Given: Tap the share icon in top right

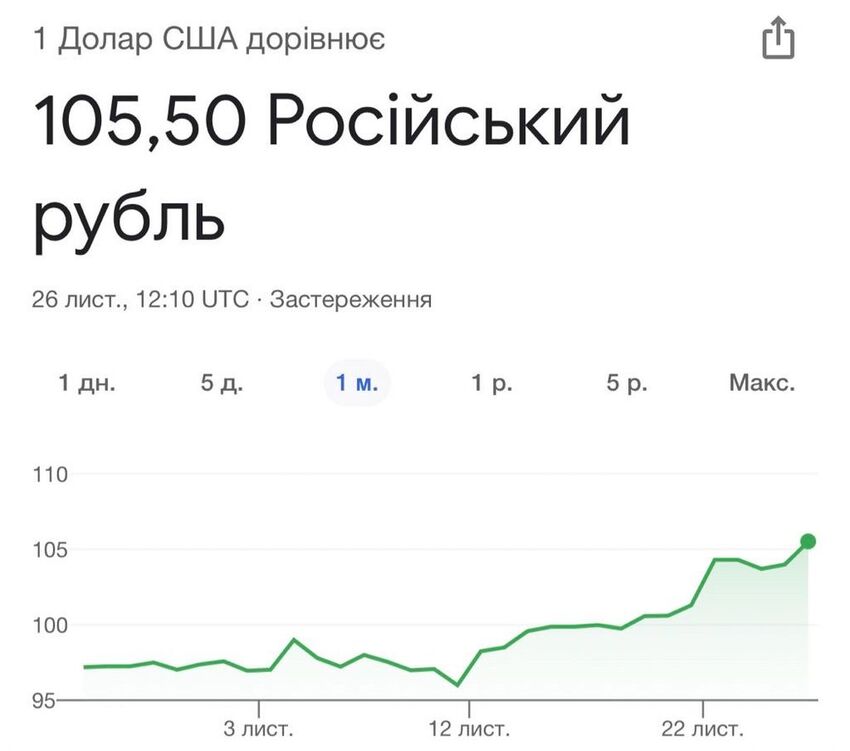Looking at the screenshot, I should pos(778,38).
